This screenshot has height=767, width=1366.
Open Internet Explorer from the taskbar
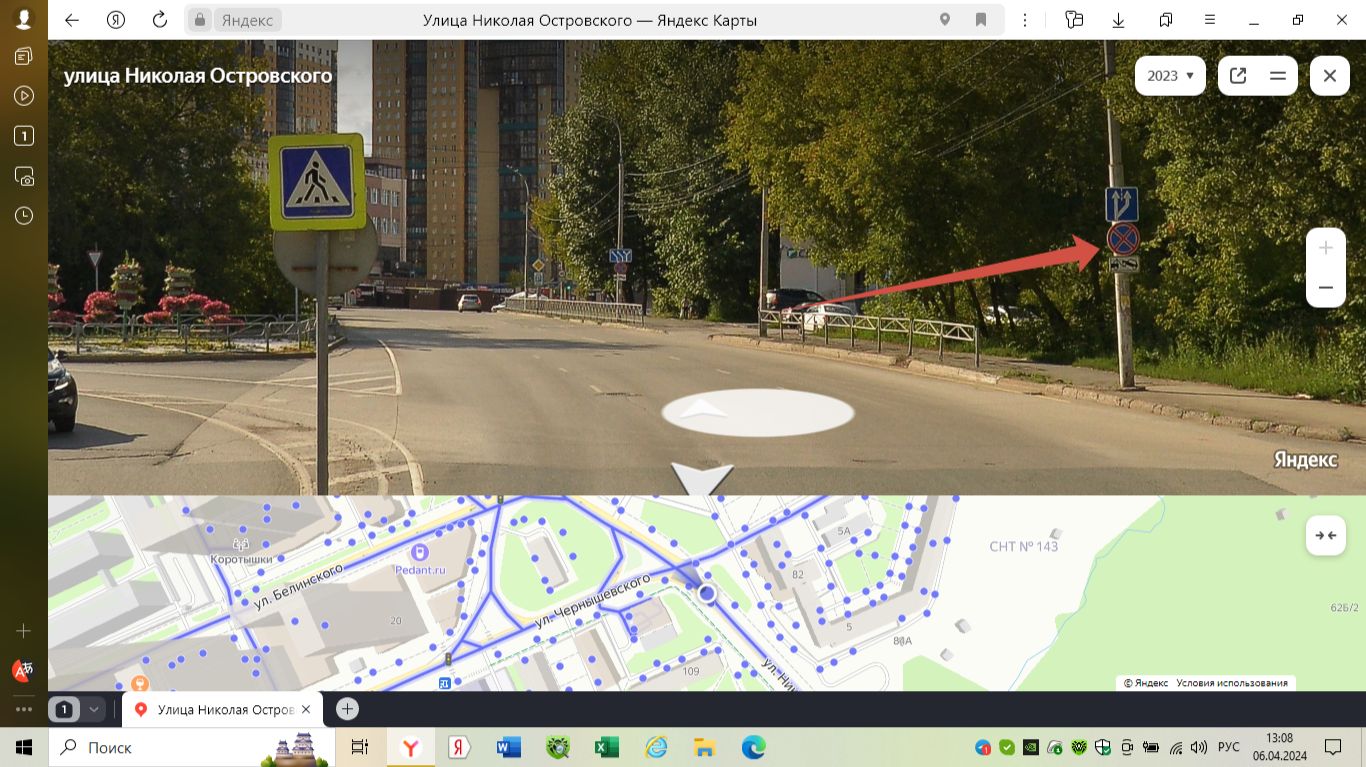(656, 747)
